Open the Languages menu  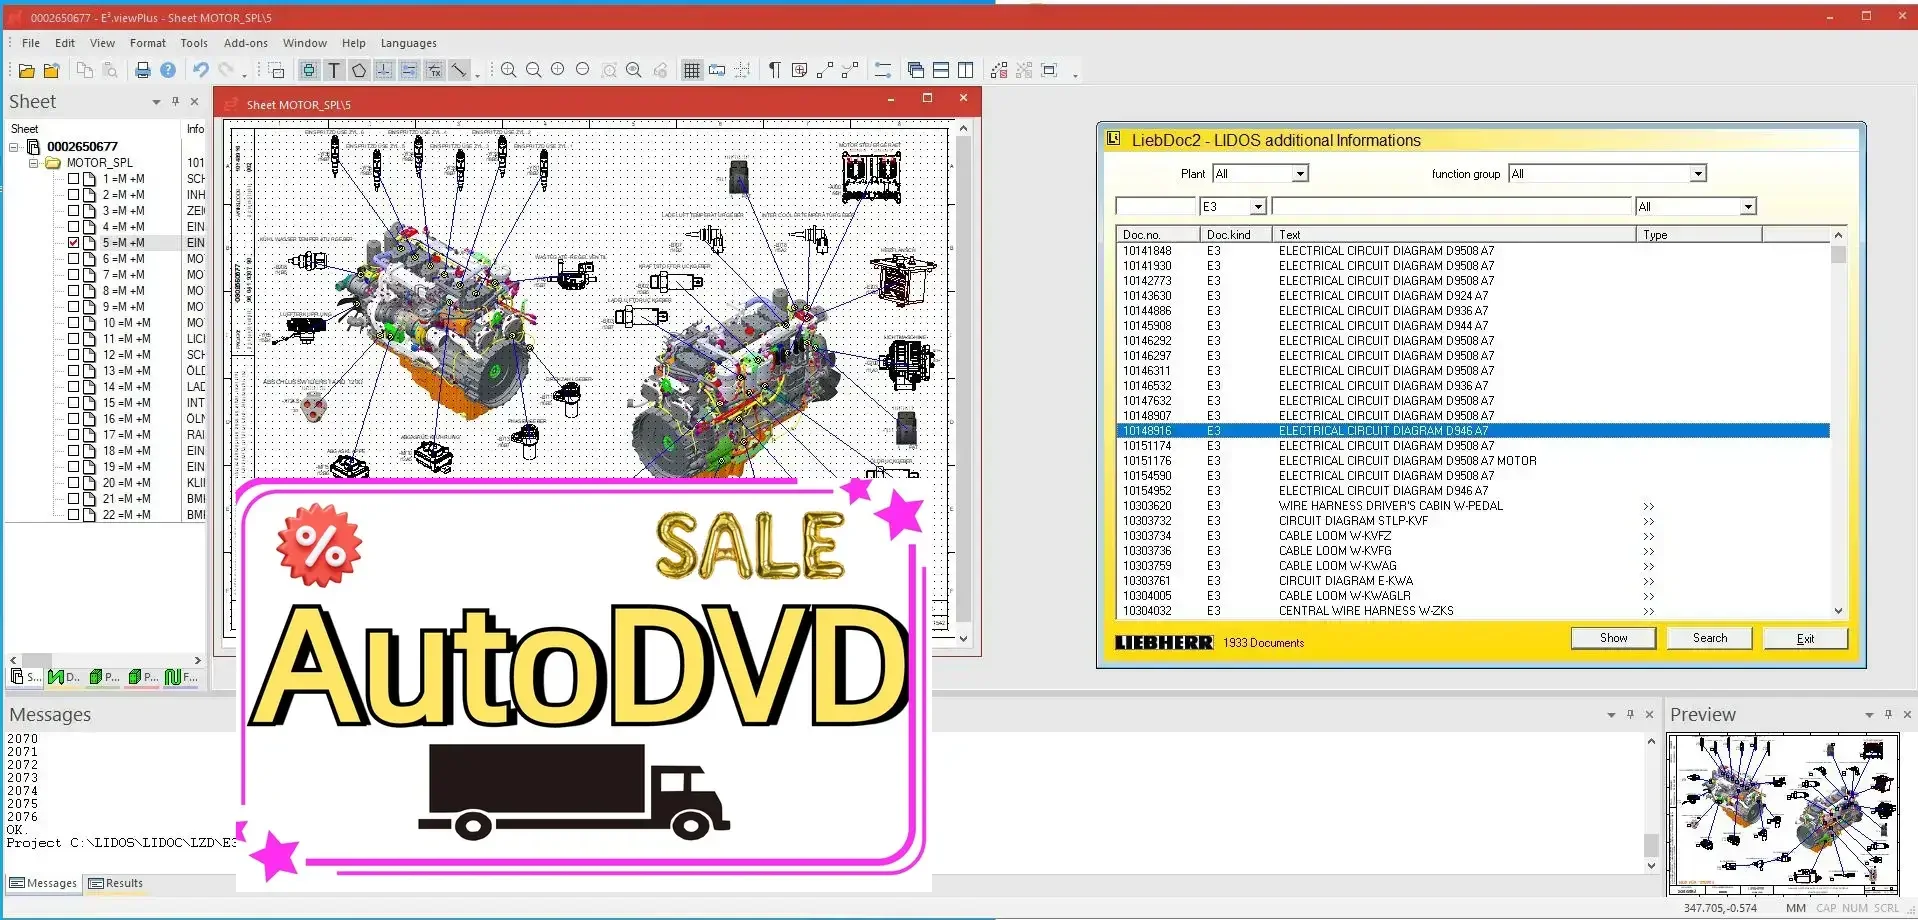[408, 43]
